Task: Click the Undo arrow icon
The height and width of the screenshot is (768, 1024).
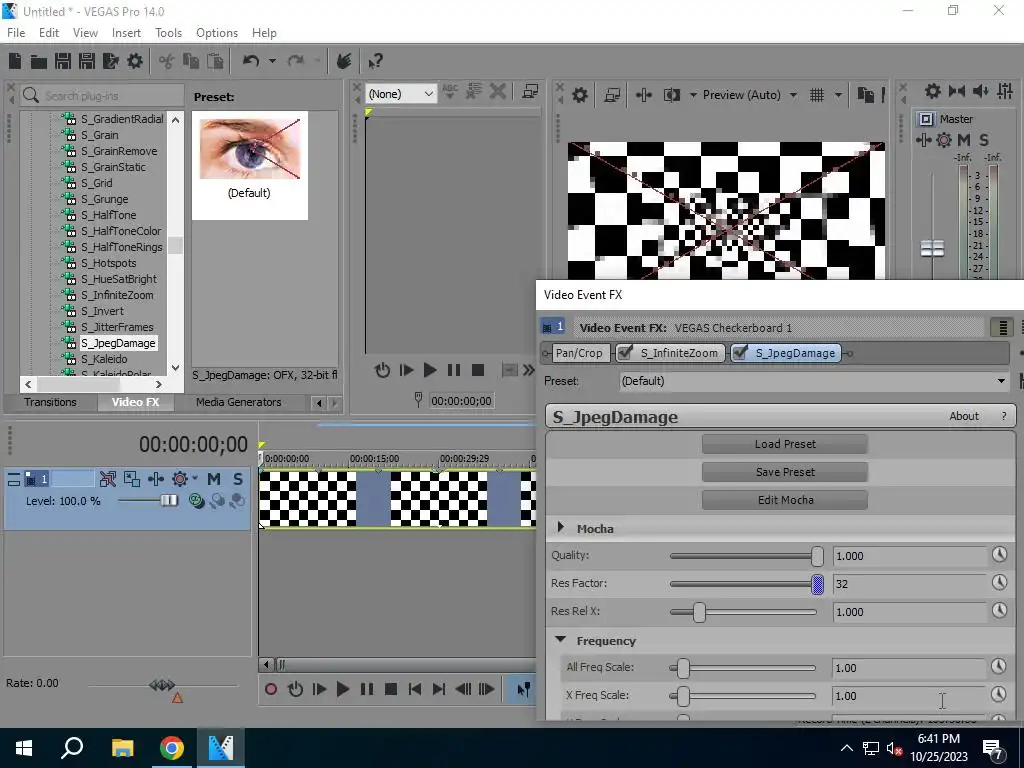Action: (251, 61)
